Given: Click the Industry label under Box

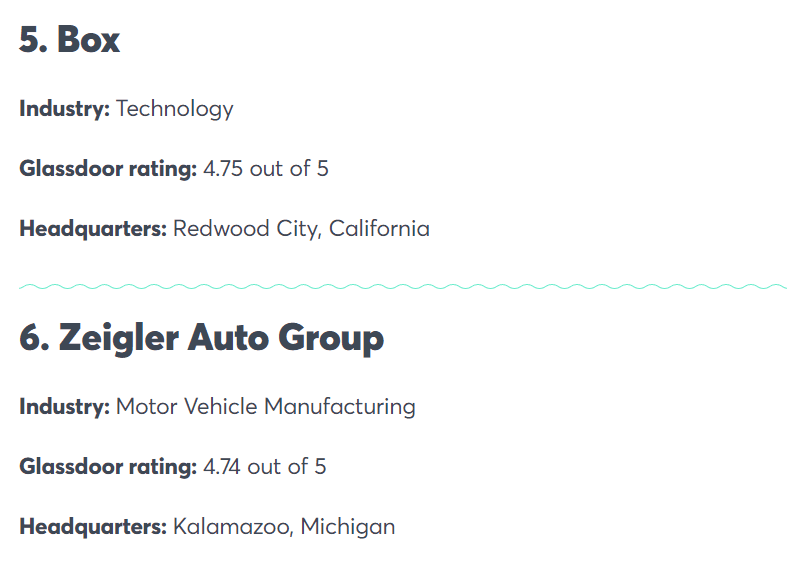Looking at the screenshot, I should [64, 109].
